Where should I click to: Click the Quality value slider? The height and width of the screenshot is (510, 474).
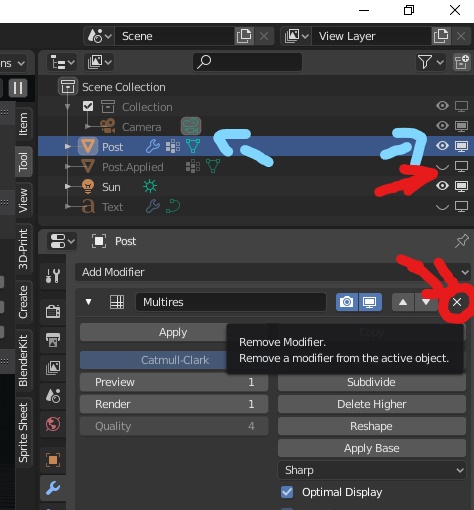[x=174, y=426]
